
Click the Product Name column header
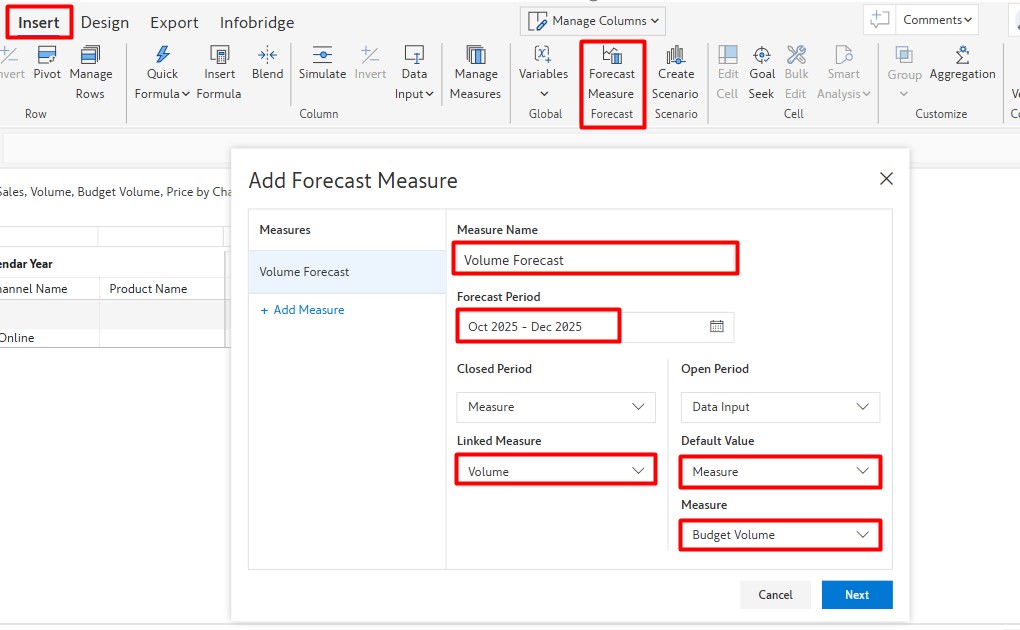point(148,288)
